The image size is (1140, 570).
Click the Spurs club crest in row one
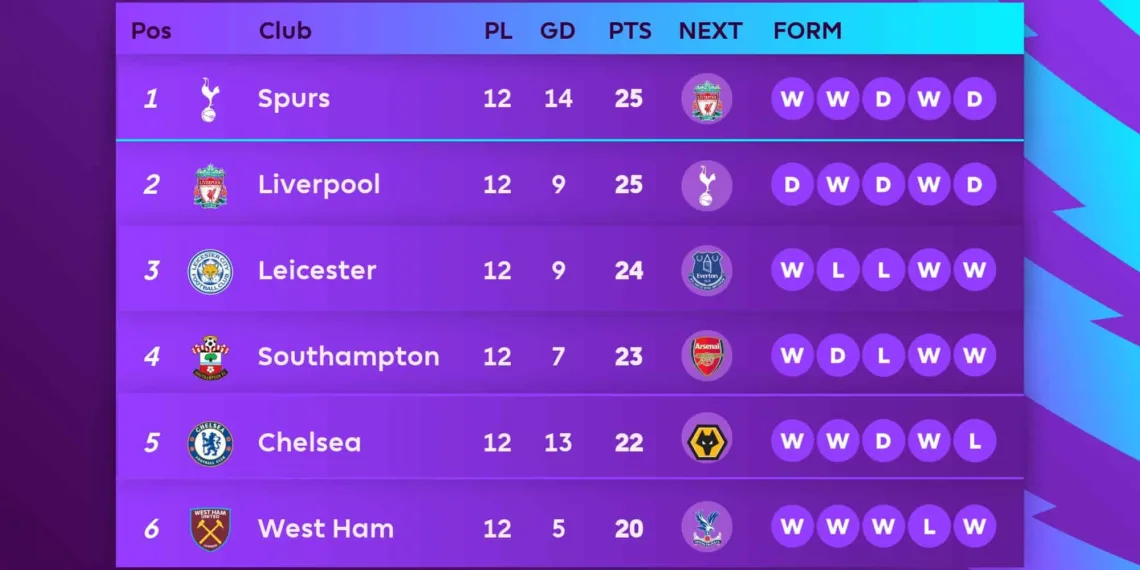(x=209, y=99)
